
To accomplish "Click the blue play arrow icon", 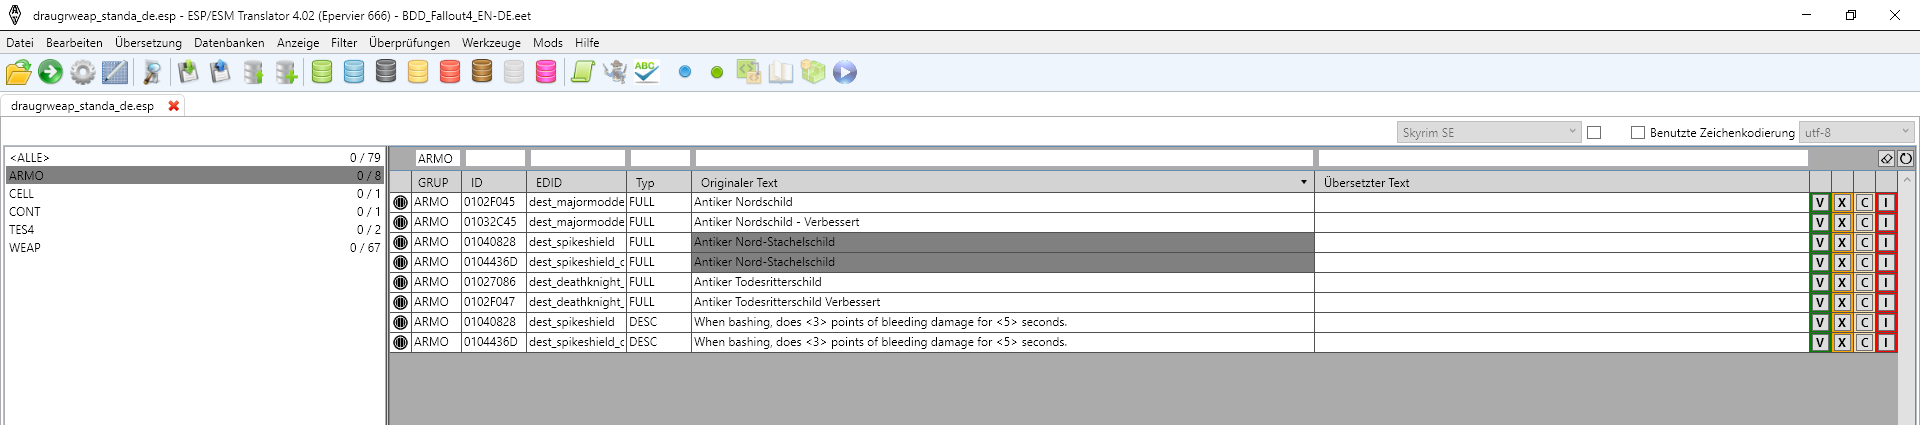I will coord(845,72).
